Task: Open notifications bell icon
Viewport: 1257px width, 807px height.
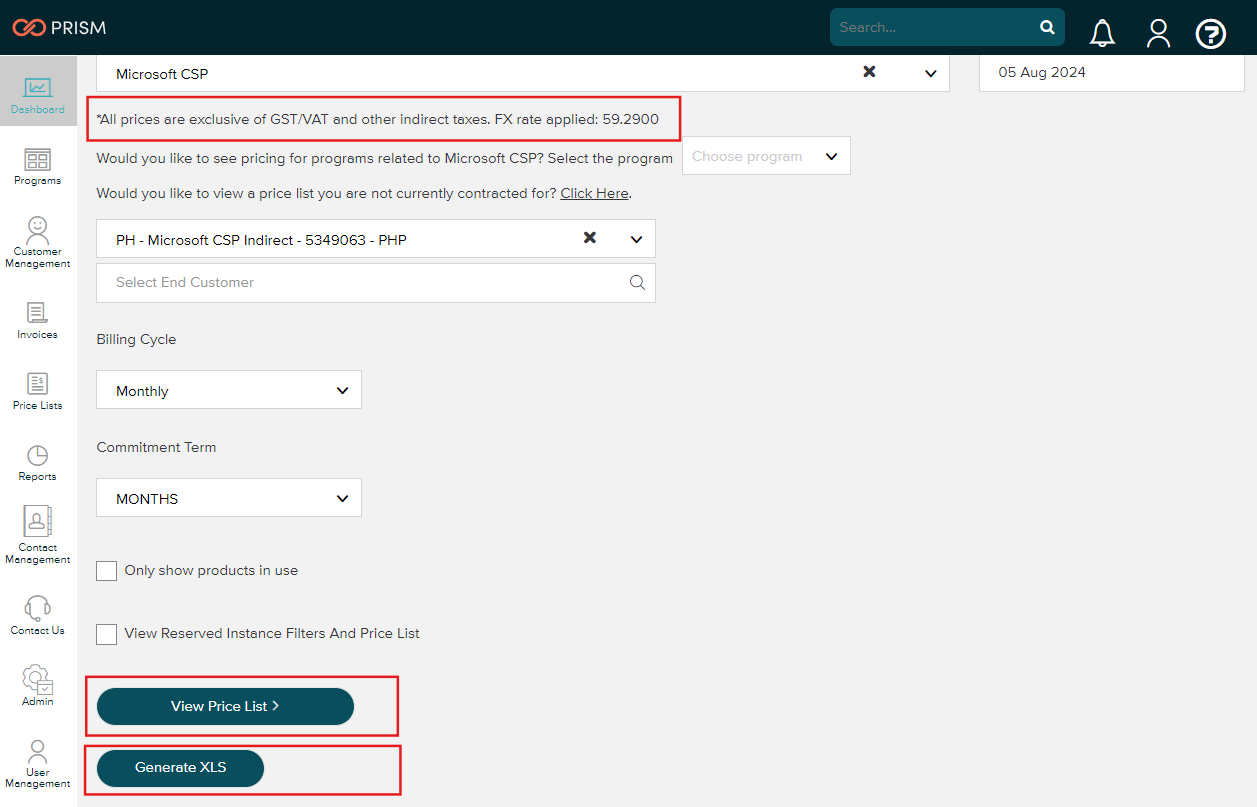Action: (1102, 33)
